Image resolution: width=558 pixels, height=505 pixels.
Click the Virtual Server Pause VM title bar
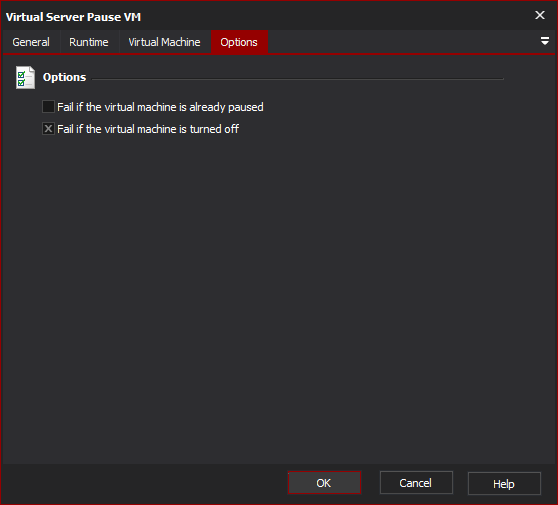point(267,16)
